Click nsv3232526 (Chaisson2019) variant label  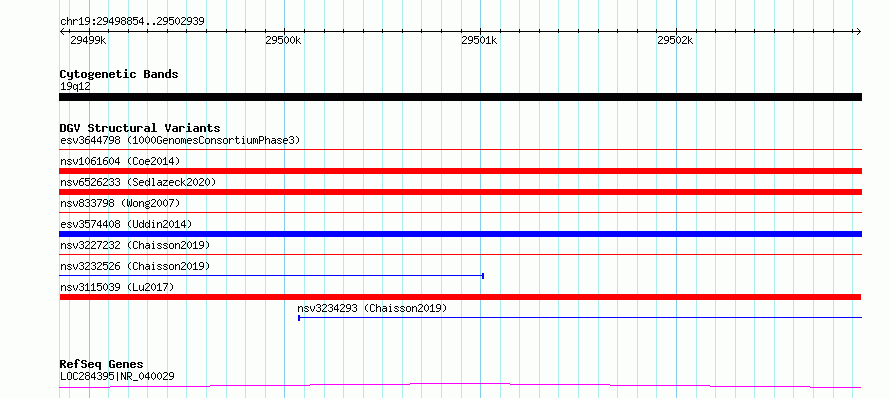click(x=135, y=266)
